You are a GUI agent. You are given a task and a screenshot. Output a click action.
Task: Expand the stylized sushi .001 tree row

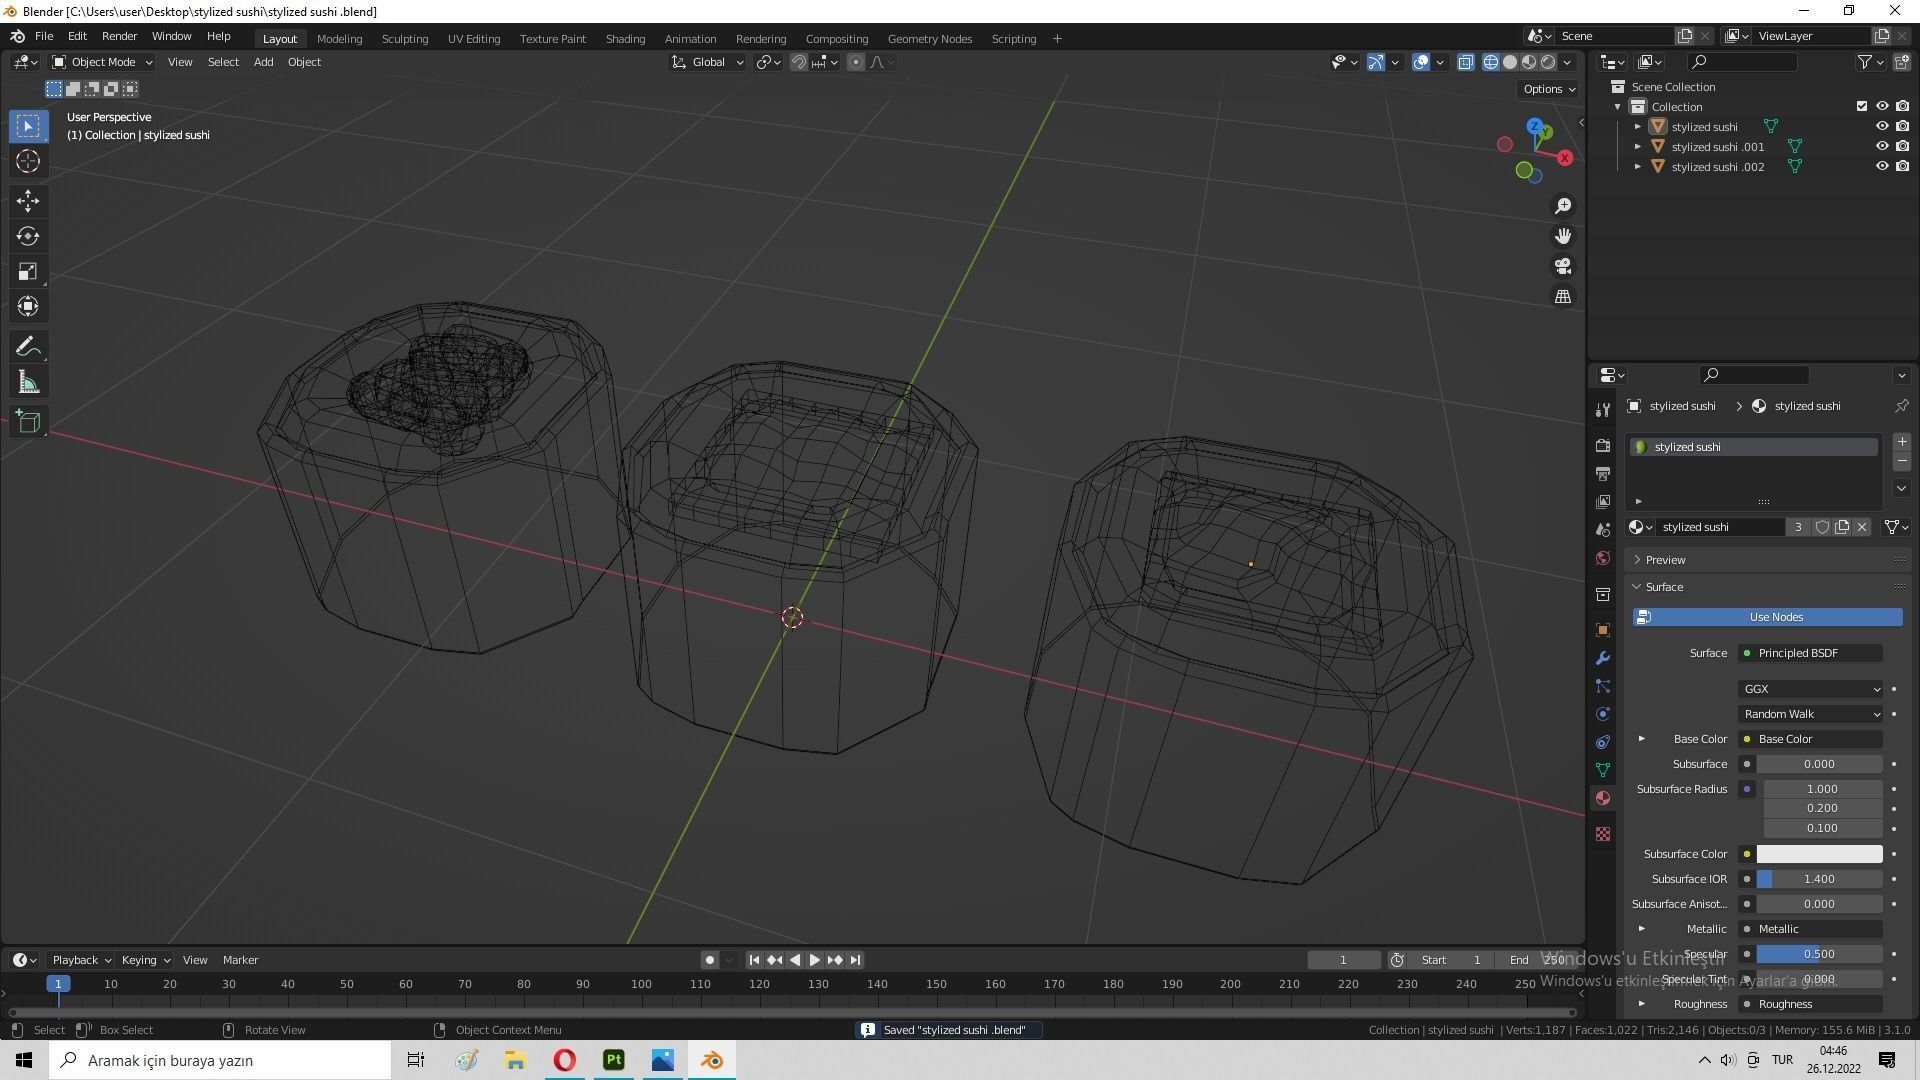1637,147
